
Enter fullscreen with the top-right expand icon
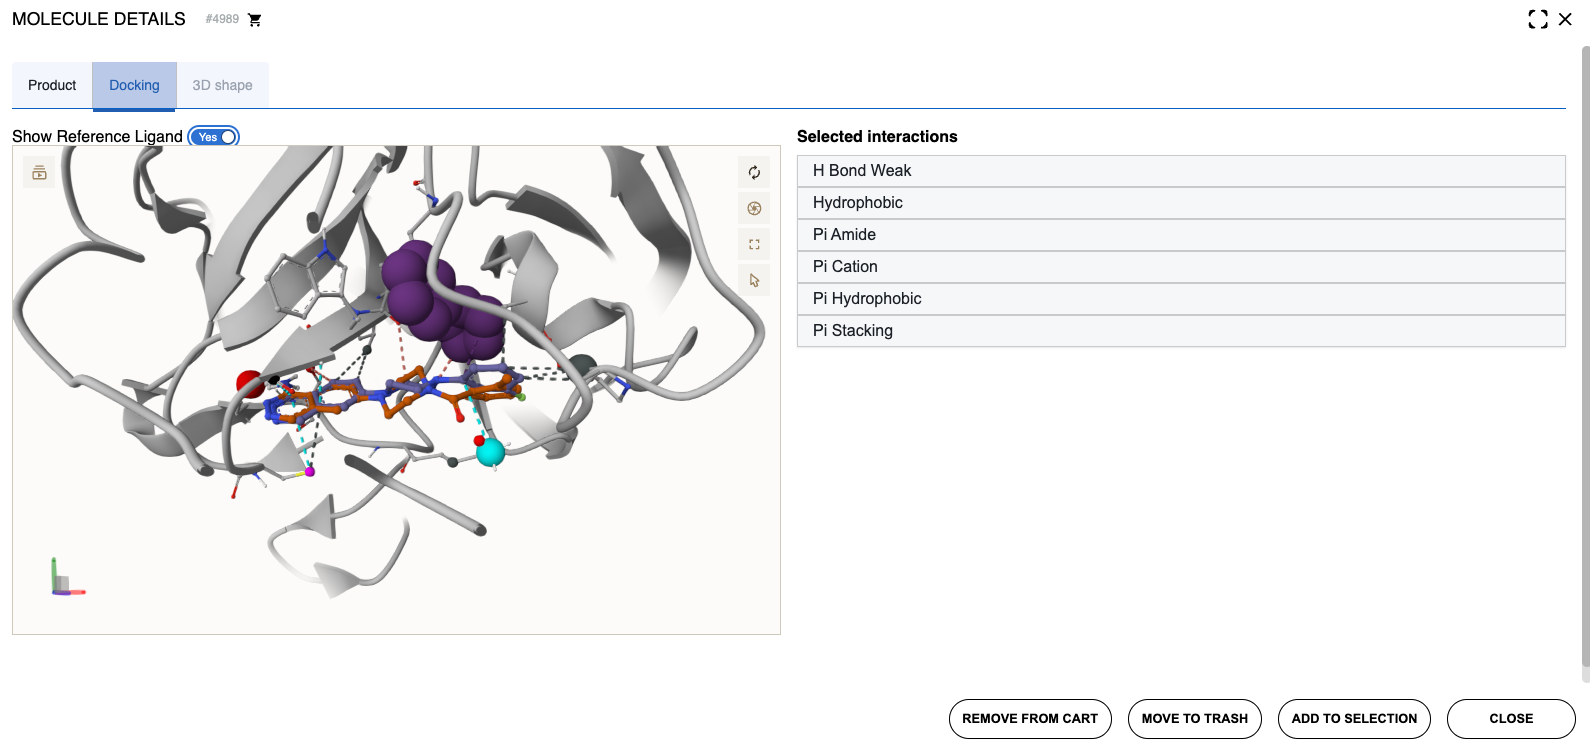(x=1538, y=19)
